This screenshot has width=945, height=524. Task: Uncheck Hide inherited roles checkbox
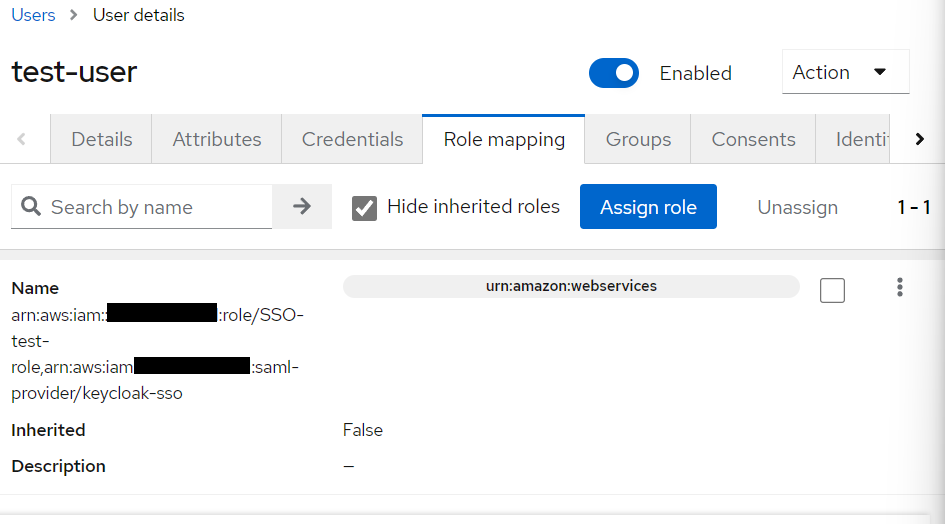(364, 208)
